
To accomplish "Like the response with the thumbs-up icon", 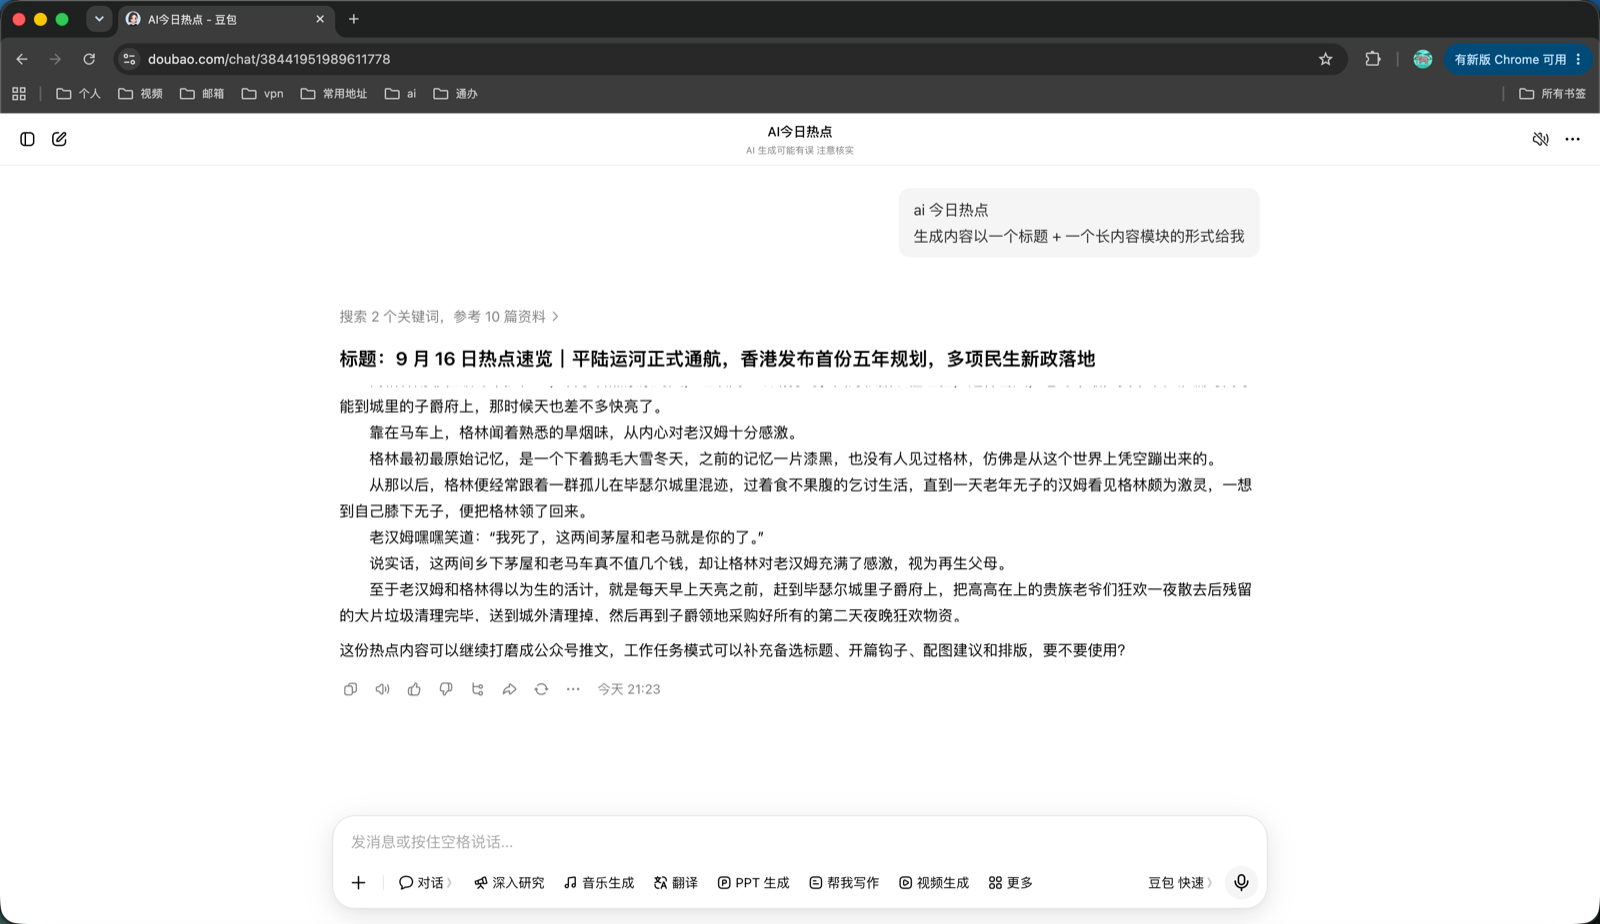I will (x=414, y=689).
